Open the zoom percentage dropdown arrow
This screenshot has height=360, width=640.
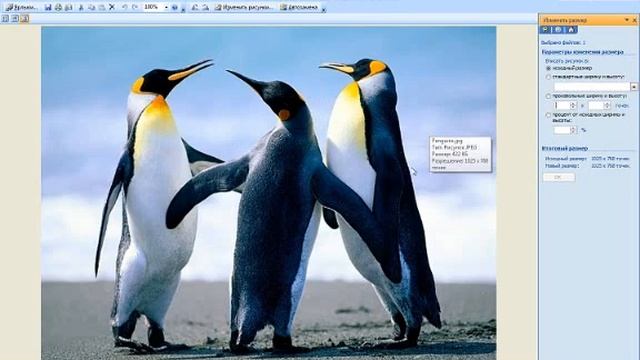(x=166, y=7)
